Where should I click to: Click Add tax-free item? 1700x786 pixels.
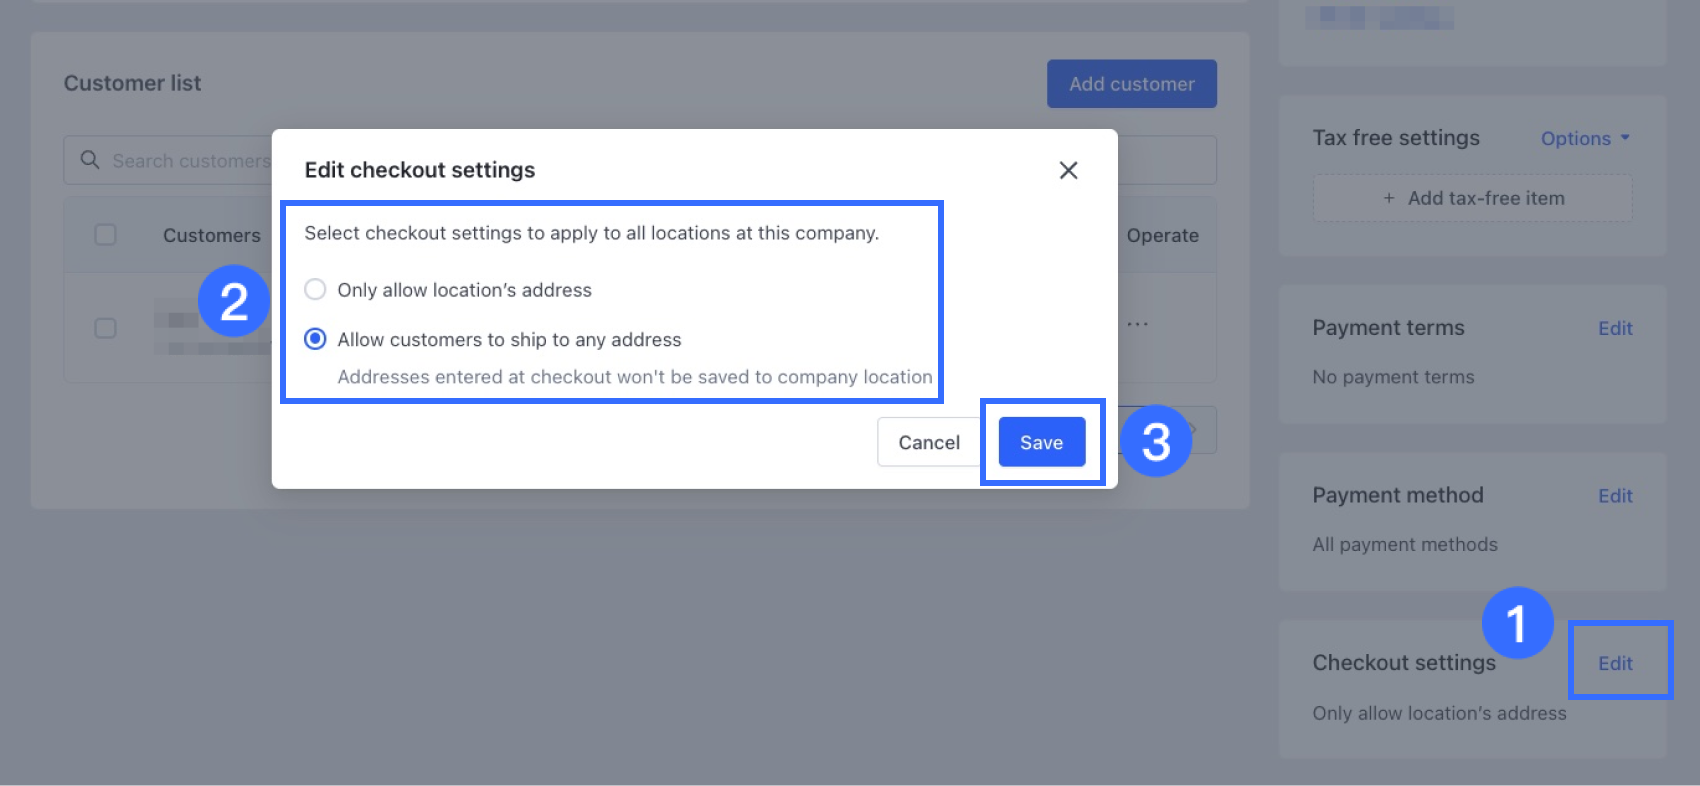(x=1485, y=198)
